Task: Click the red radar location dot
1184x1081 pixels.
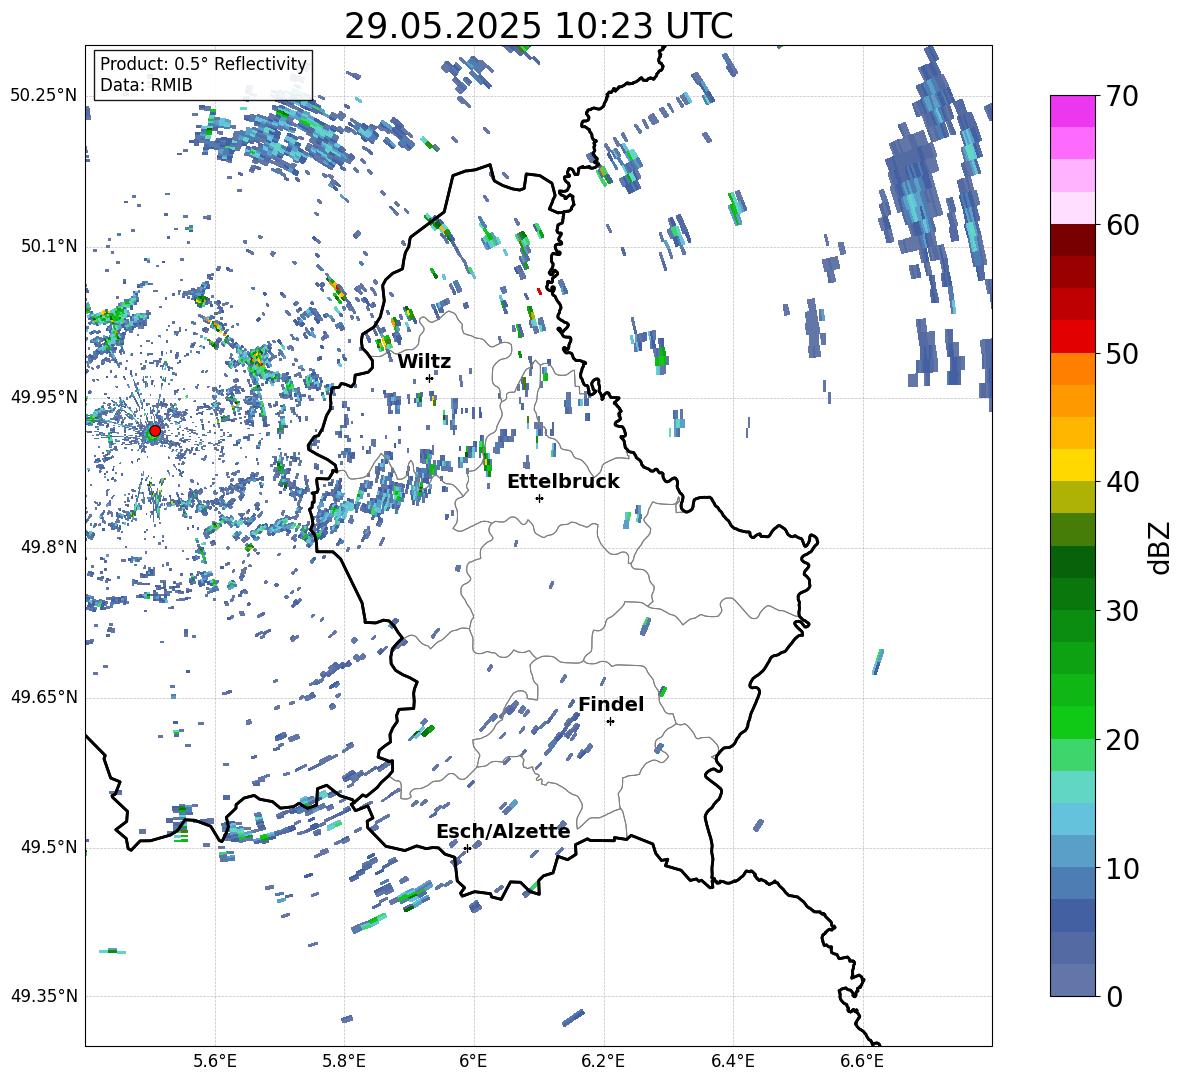Action: coord(155,431)
